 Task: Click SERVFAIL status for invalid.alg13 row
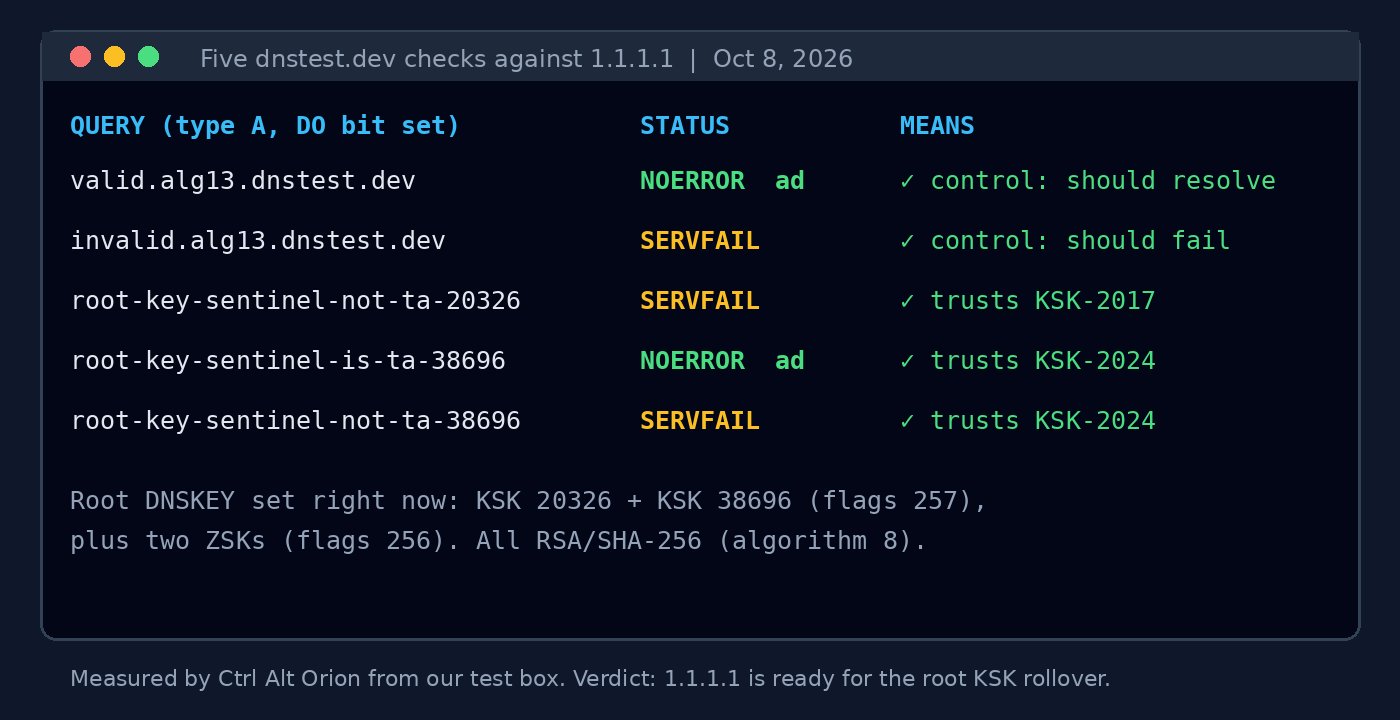(700, 241)
